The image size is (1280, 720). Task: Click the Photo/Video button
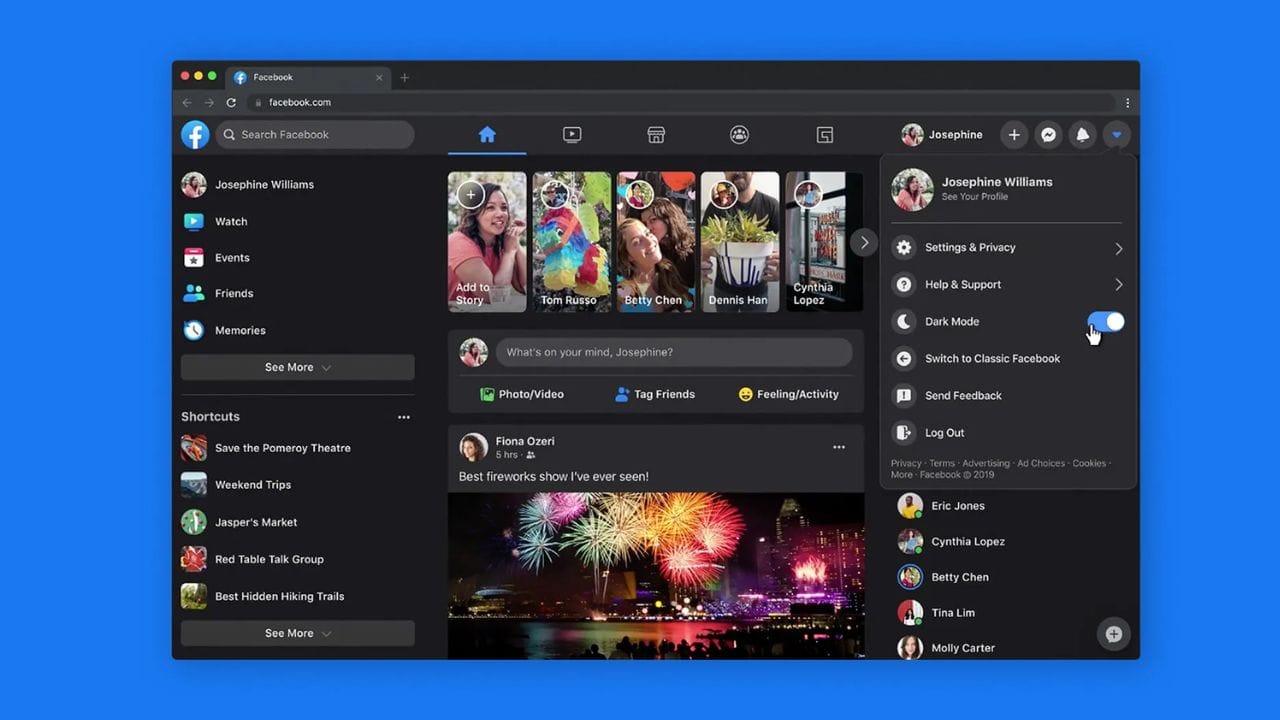click(x=521, y=394)
